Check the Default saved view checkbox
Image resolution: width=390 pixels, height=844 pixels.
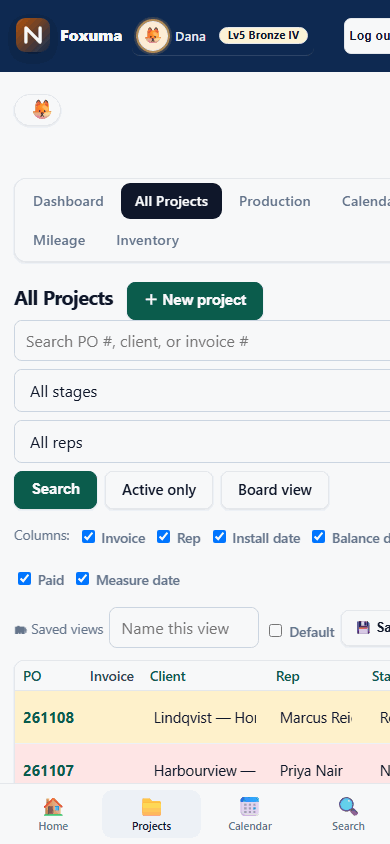tap(275, 630)
